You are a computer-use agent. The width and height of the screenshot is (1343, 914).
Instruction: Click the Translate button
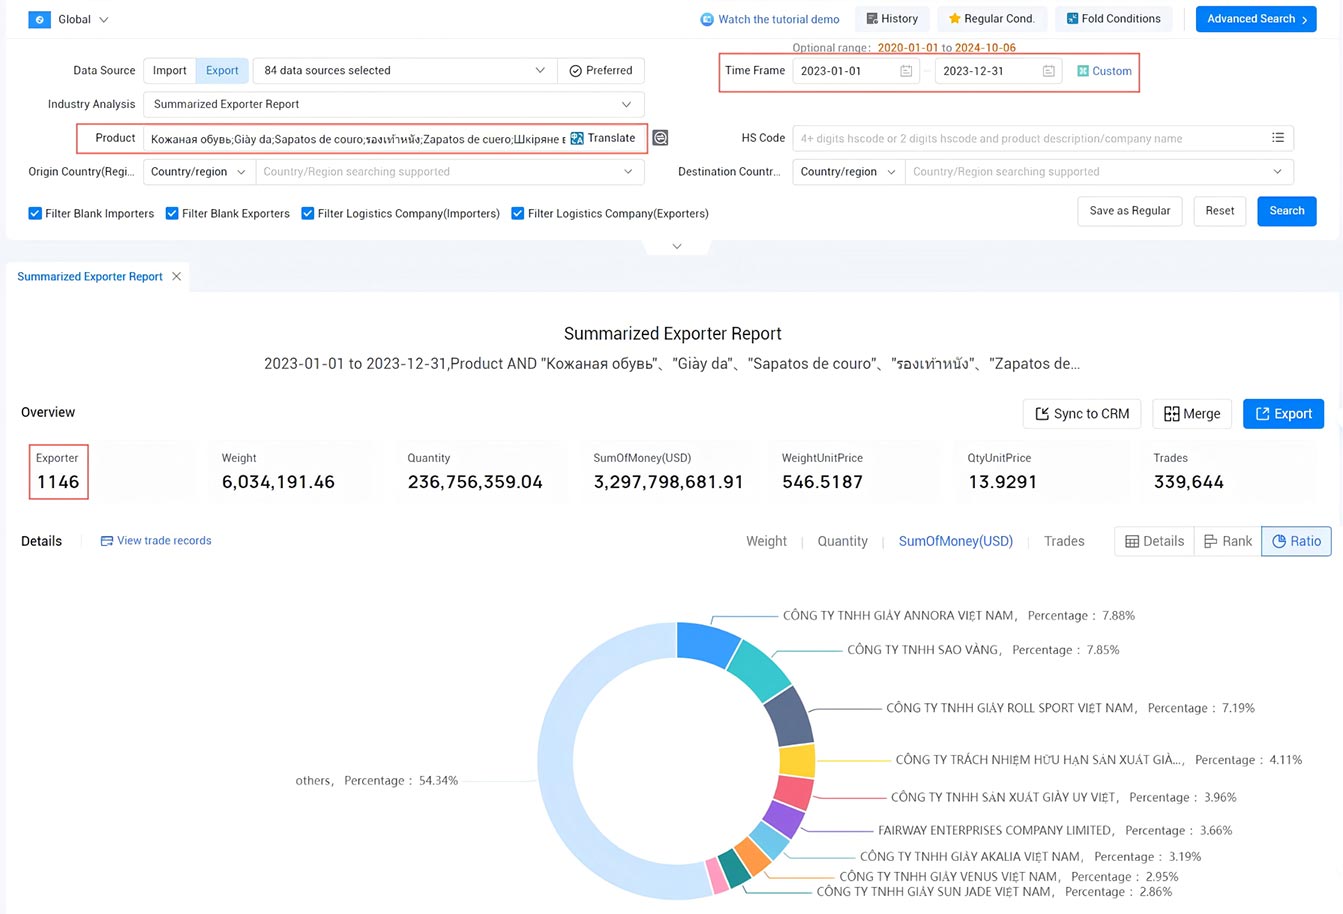pyautogui.click(x=603, y=139)
